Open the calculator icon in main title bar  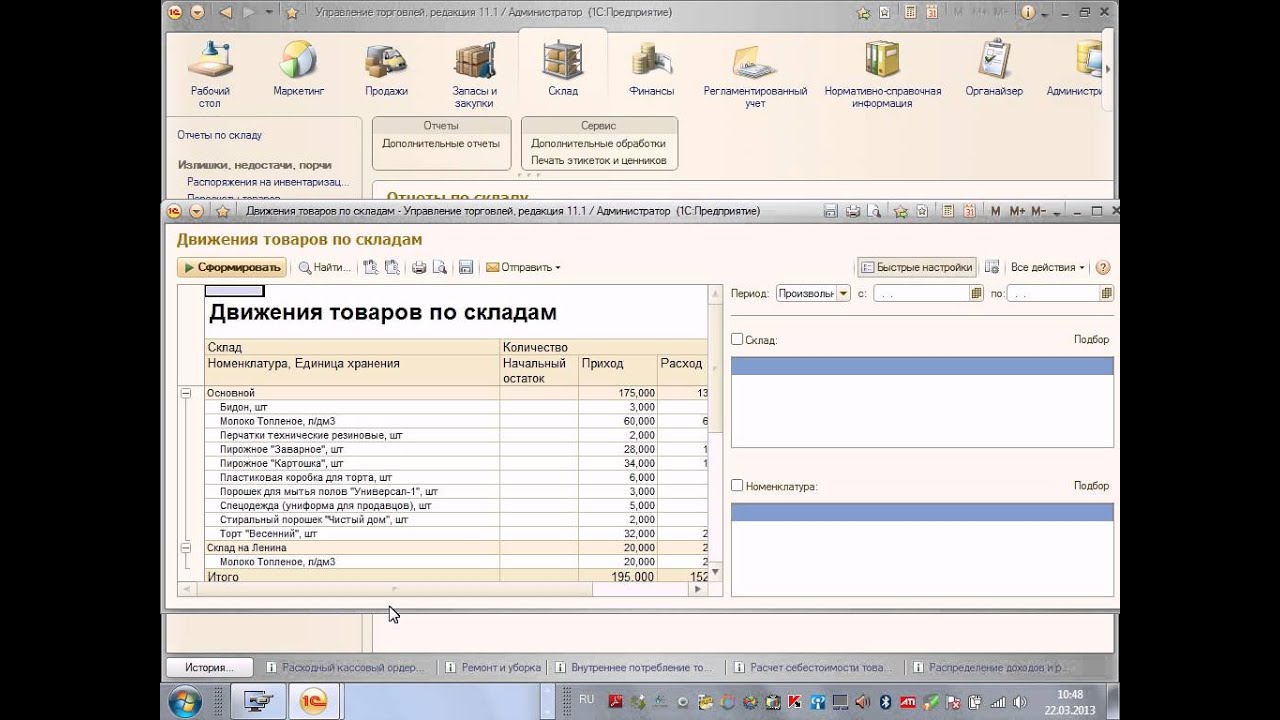click(911, 12)
